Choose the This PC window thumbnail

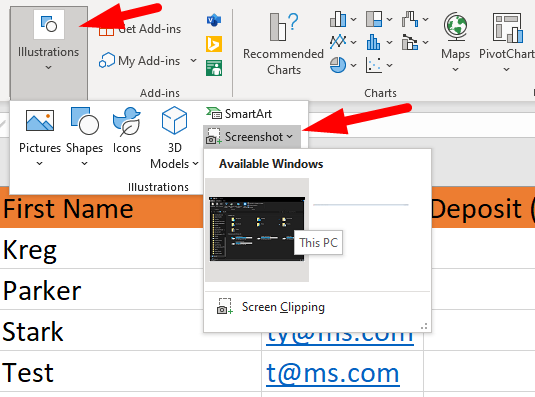tap(257, 230)
